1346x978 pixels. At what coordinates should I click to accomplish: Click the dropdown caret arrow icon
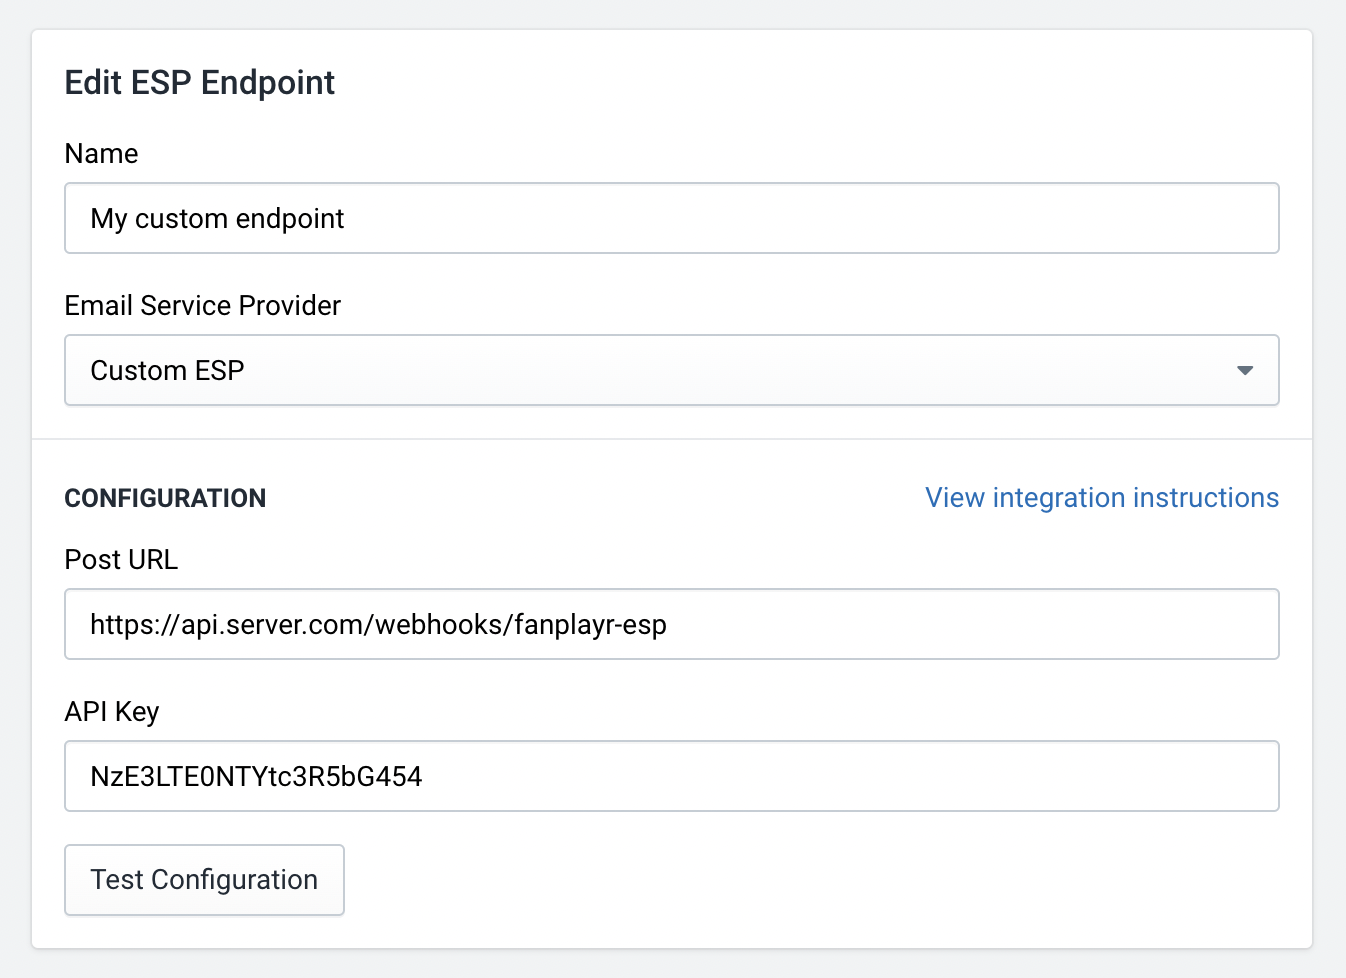click(1245, 370)
